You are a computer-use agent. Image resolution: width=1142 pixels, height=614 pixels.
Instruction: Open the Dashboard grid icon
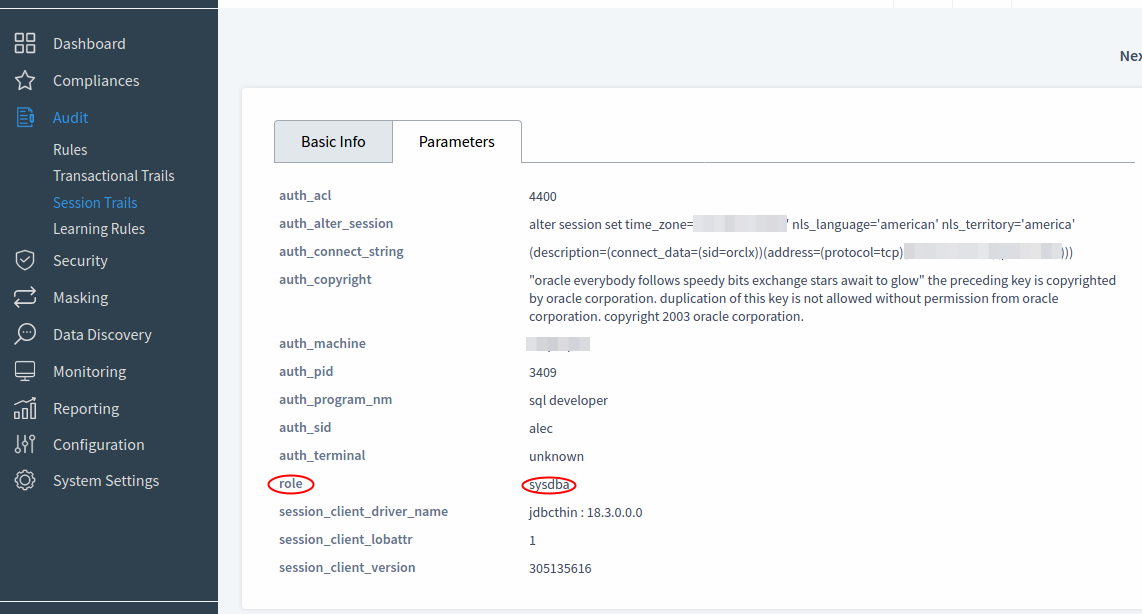(27, 43)
